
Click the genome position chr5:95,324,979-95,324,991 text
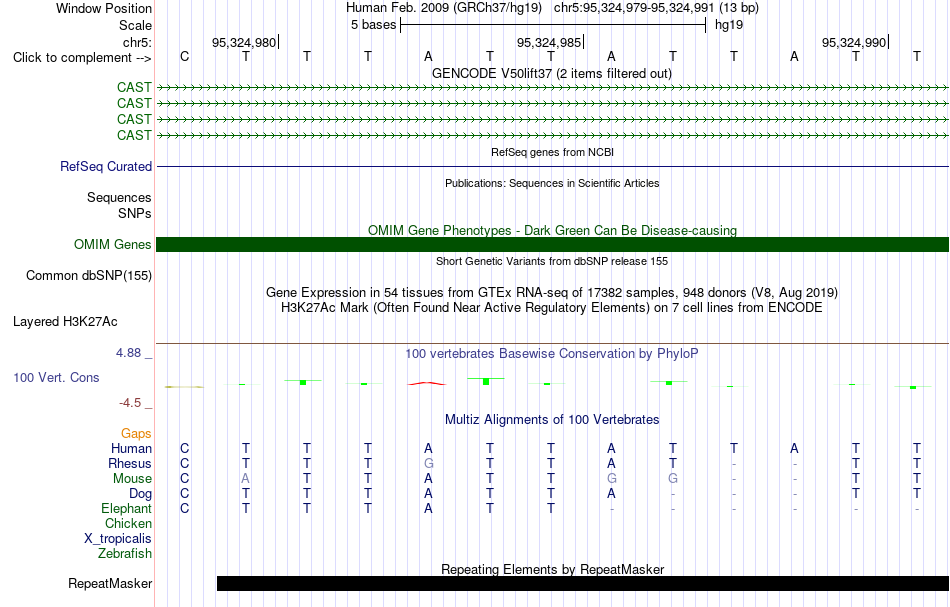[x=634, y=8]
